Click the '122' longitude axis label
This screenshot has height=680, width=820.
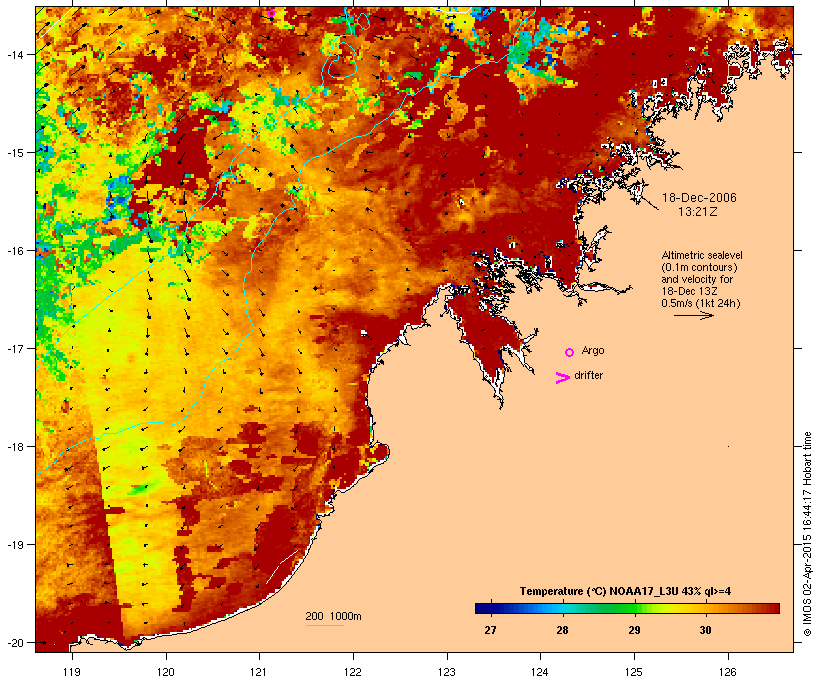pos(353,672)
